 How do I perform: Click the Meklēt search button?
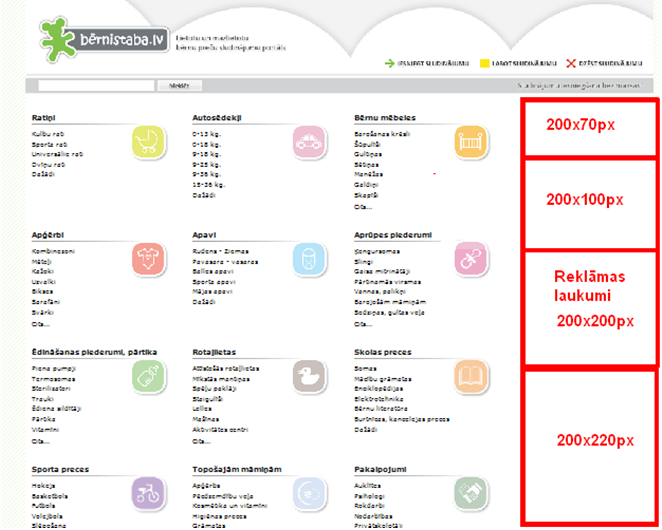click(179, 86)
